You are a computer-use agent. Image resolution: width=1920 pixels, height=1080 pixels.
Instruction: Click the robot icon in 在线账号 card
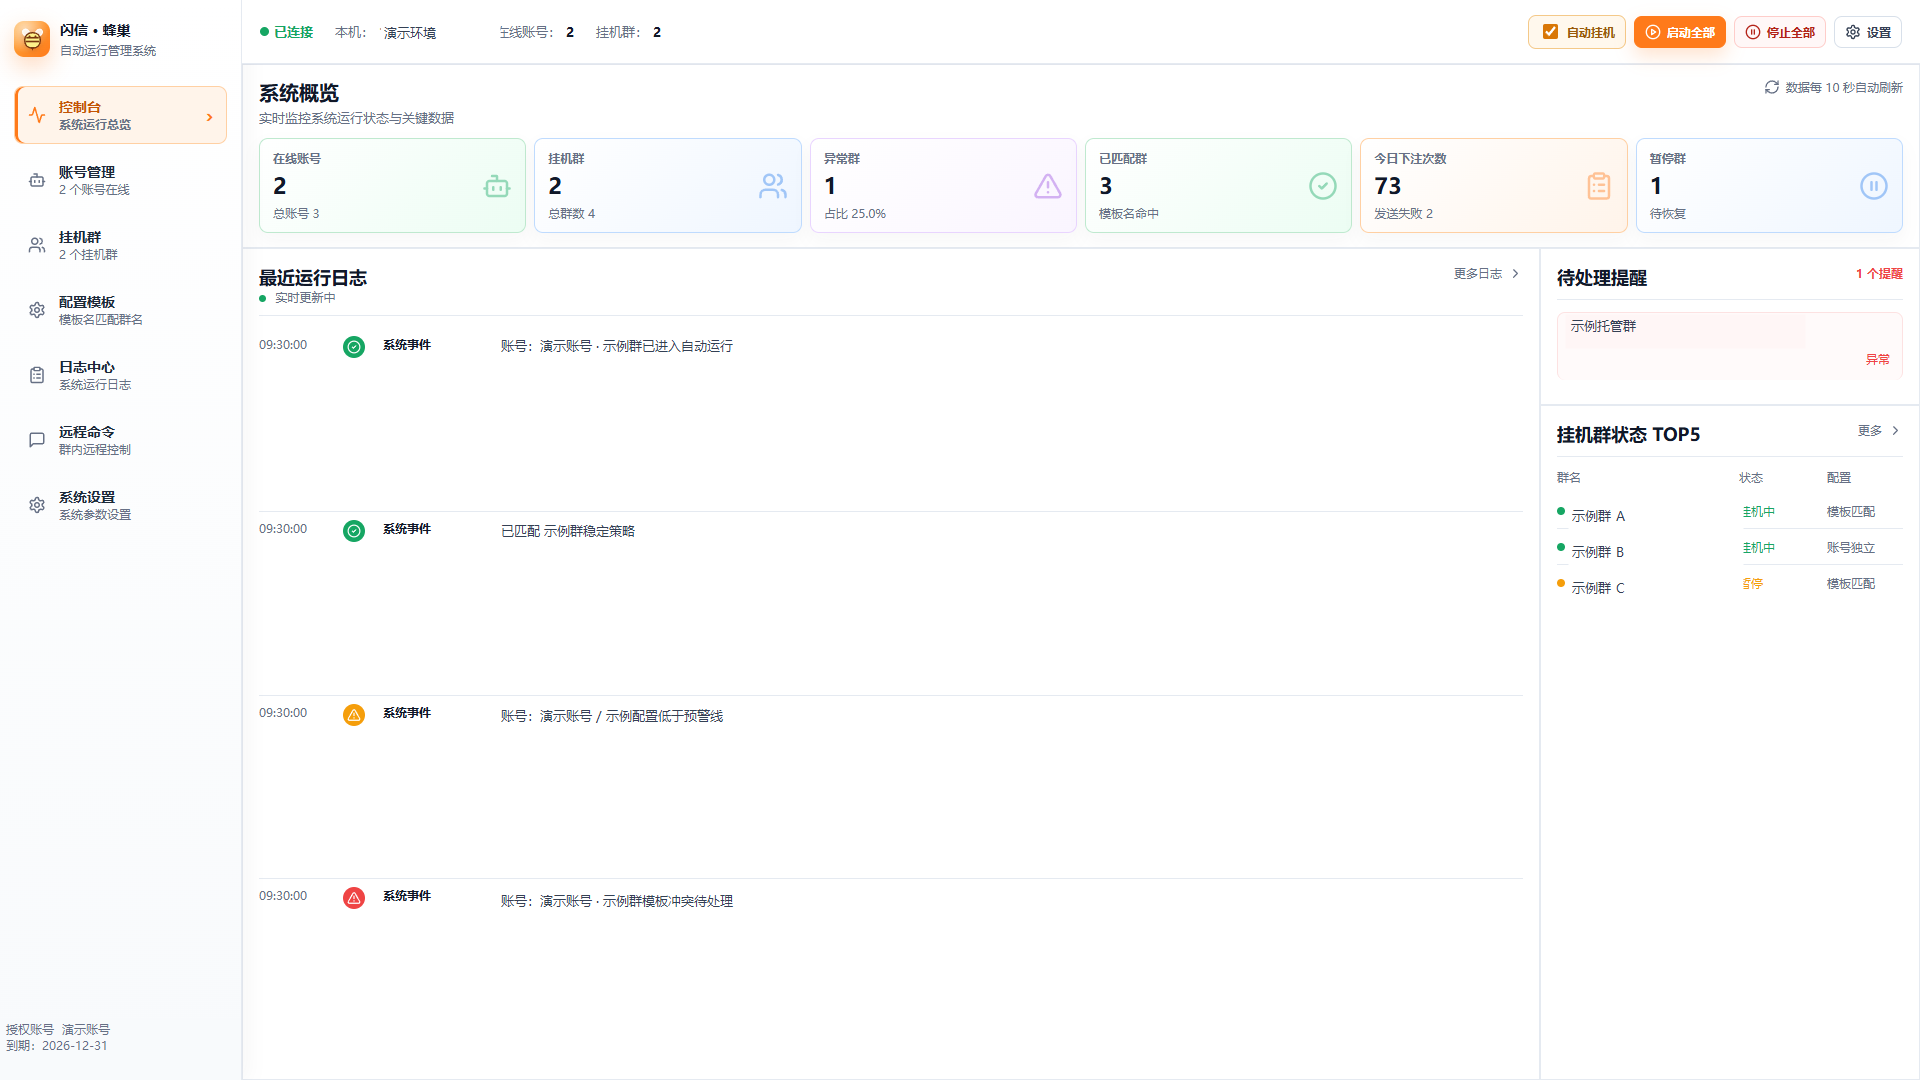pyautogui.click(x=497, y=186)
